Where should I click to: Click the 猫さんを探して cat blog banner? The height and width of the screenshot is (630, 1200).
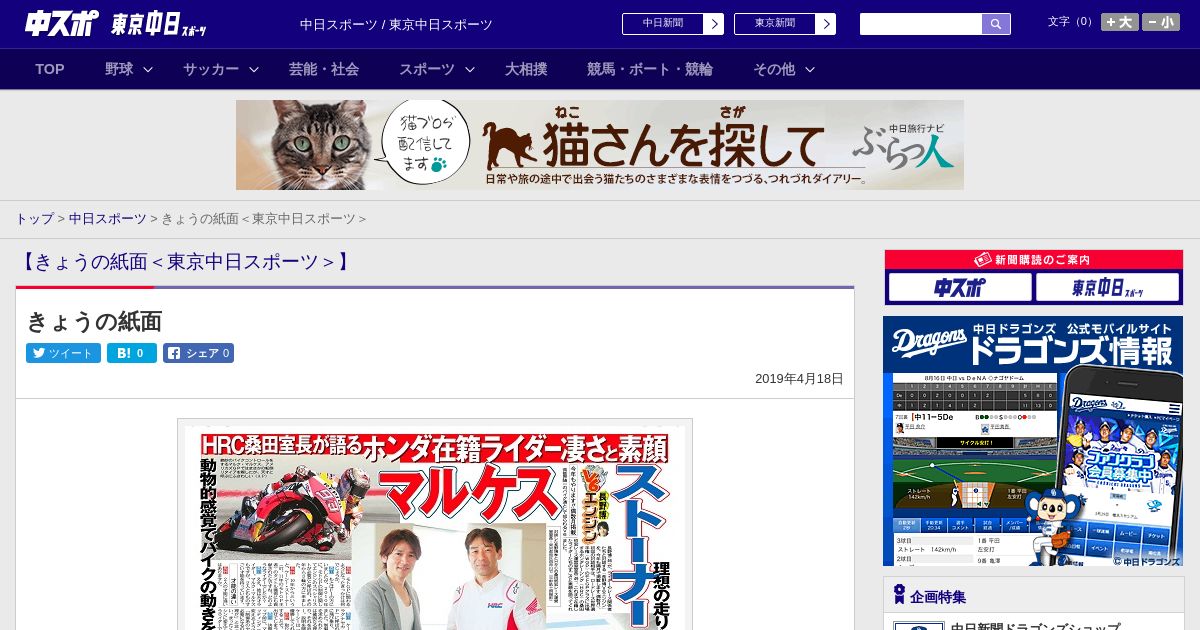[600, 145]
